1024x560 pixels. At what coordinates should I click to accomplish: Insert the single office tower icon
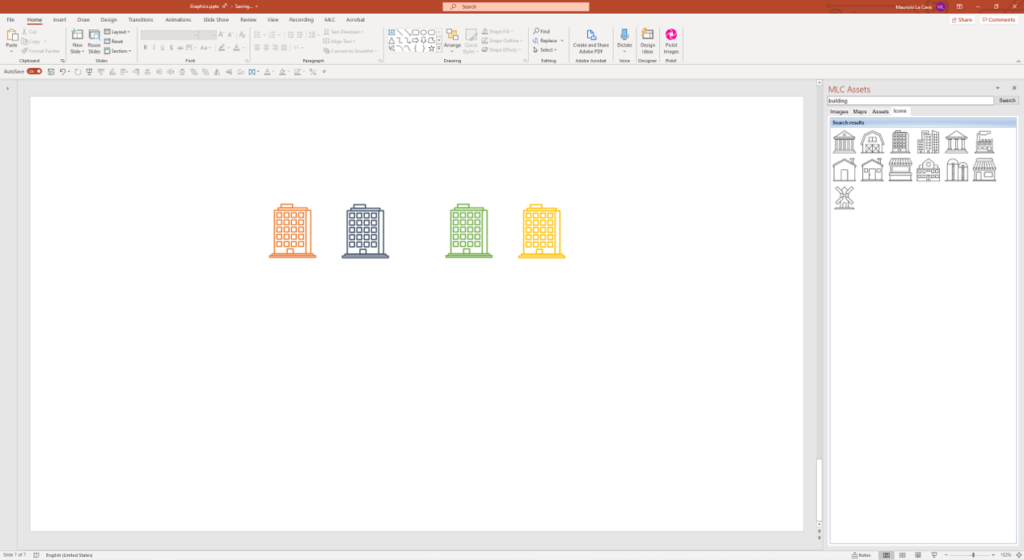900,142
